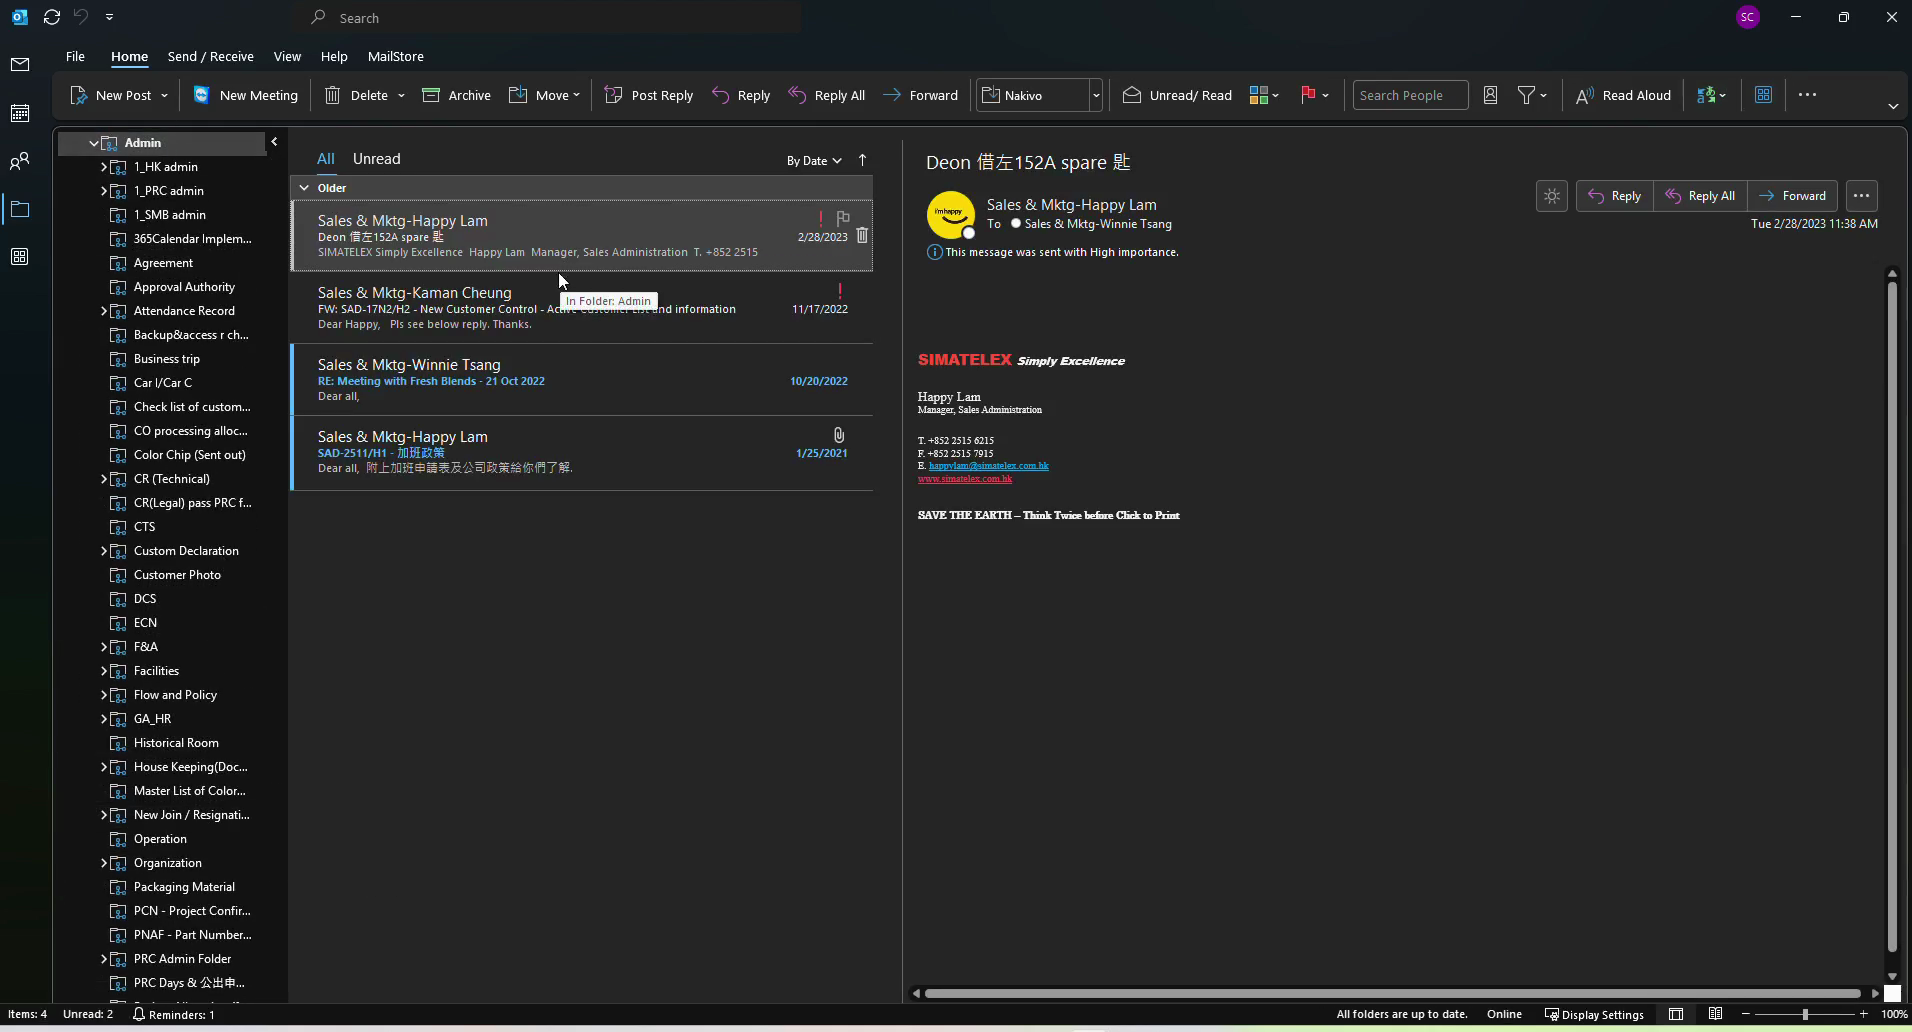Open happylam@simatelex.com.hk email link

[988, 466]
